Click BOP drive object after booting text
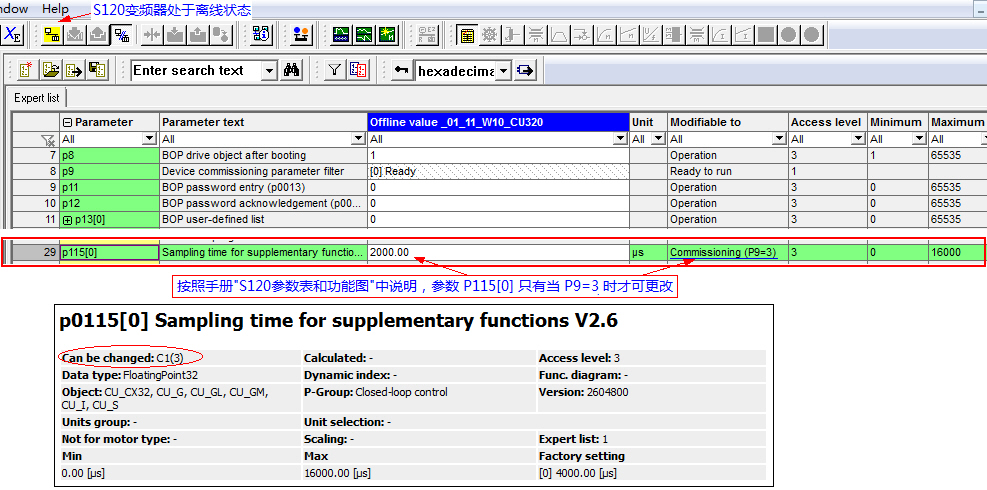 [x=234, y=156]
